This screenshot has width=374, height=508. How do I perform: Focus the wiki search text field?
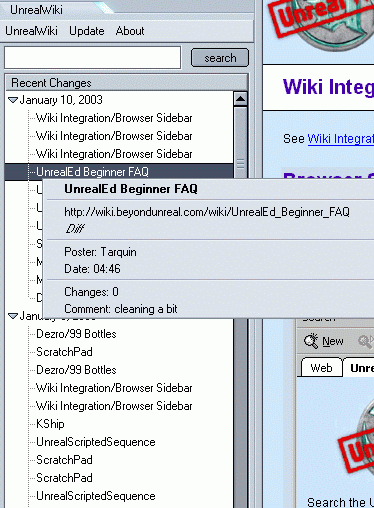[x=93, y=58]
